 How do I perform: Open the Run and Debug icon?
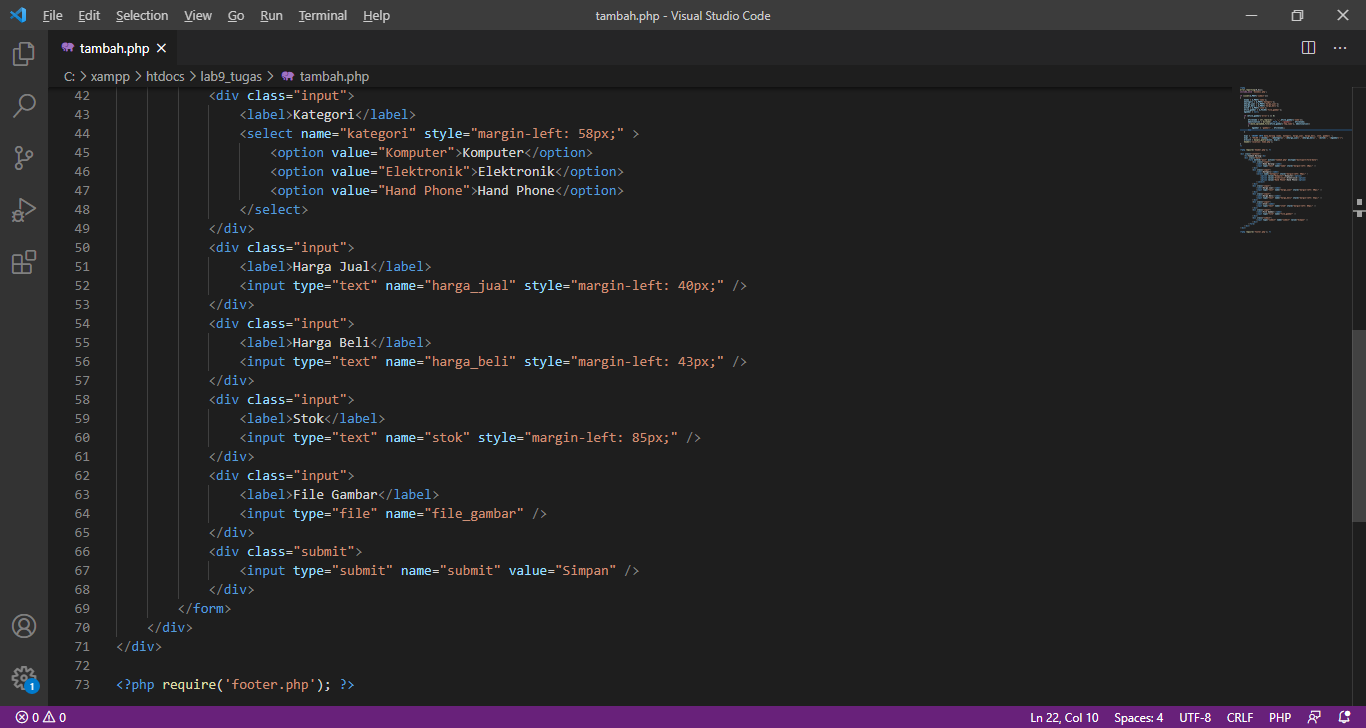coord(24,210)
